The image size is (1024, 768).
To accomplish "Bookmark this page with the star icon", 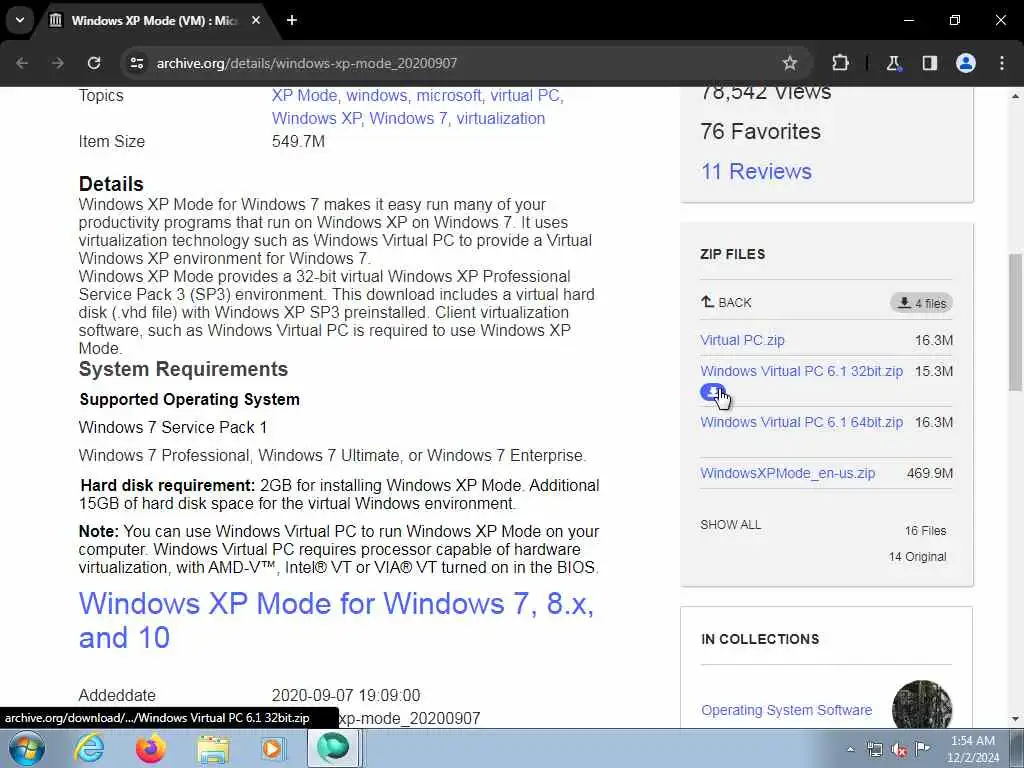I will 790,63.
